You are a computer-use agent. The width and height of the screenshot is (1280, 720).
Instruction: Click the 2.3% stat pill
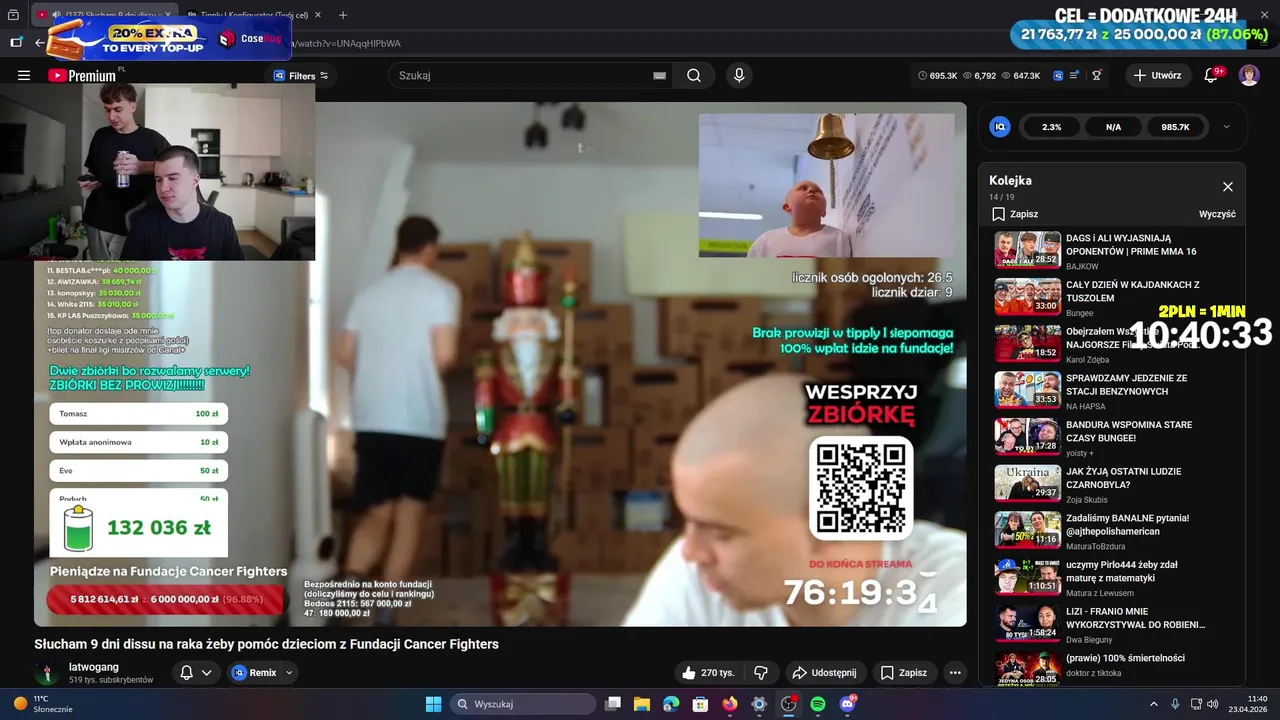click(x=1052, y=127)
